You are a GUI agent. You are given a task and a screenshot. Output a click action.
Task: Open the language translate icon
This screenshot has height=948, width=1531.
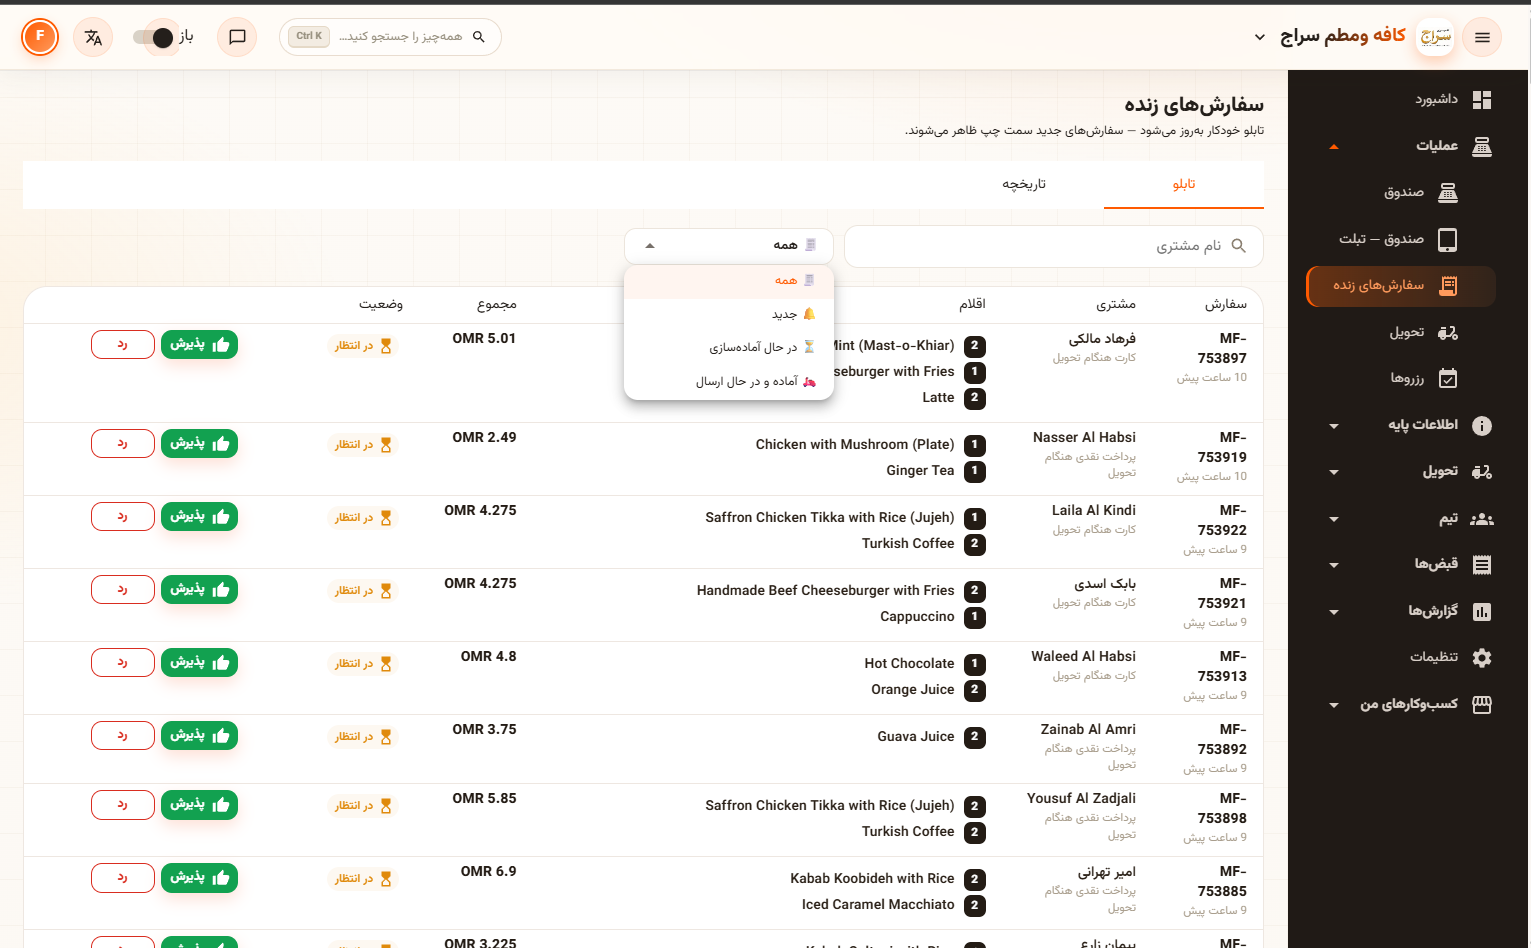point(93,38)
